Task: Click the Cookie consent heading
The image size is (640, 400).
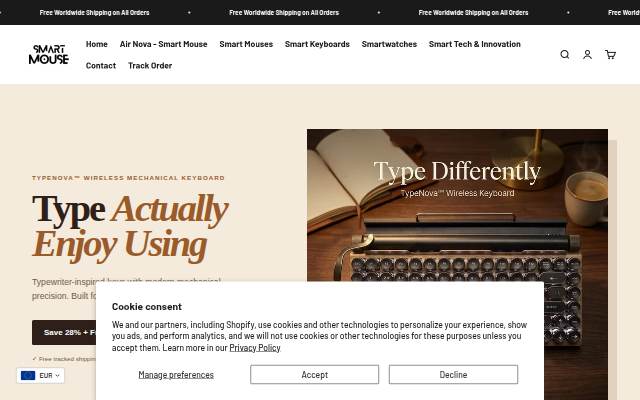Action: [147, 307]
